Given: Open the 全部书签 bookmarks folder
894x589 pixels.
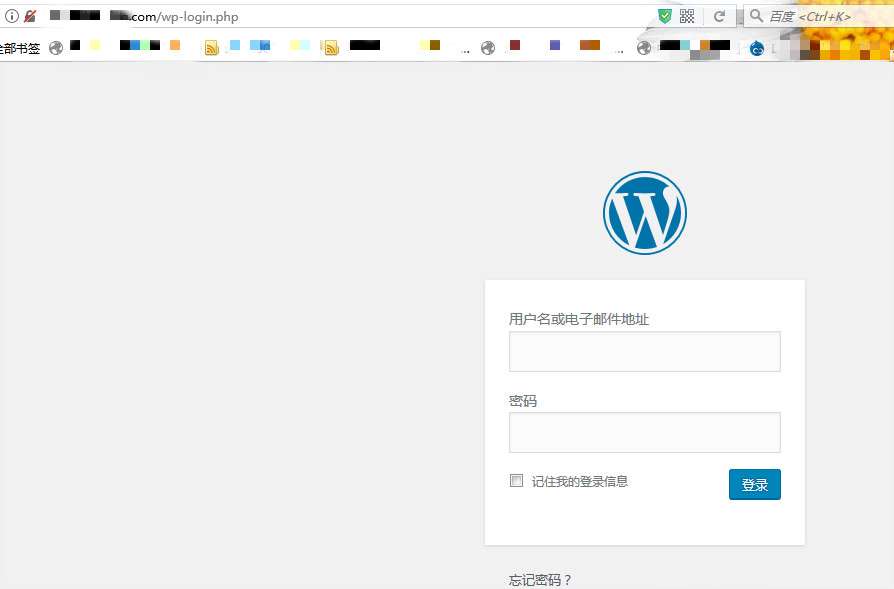Looking at the screenshot, I should pyautogui.click(x=20, y=48).
